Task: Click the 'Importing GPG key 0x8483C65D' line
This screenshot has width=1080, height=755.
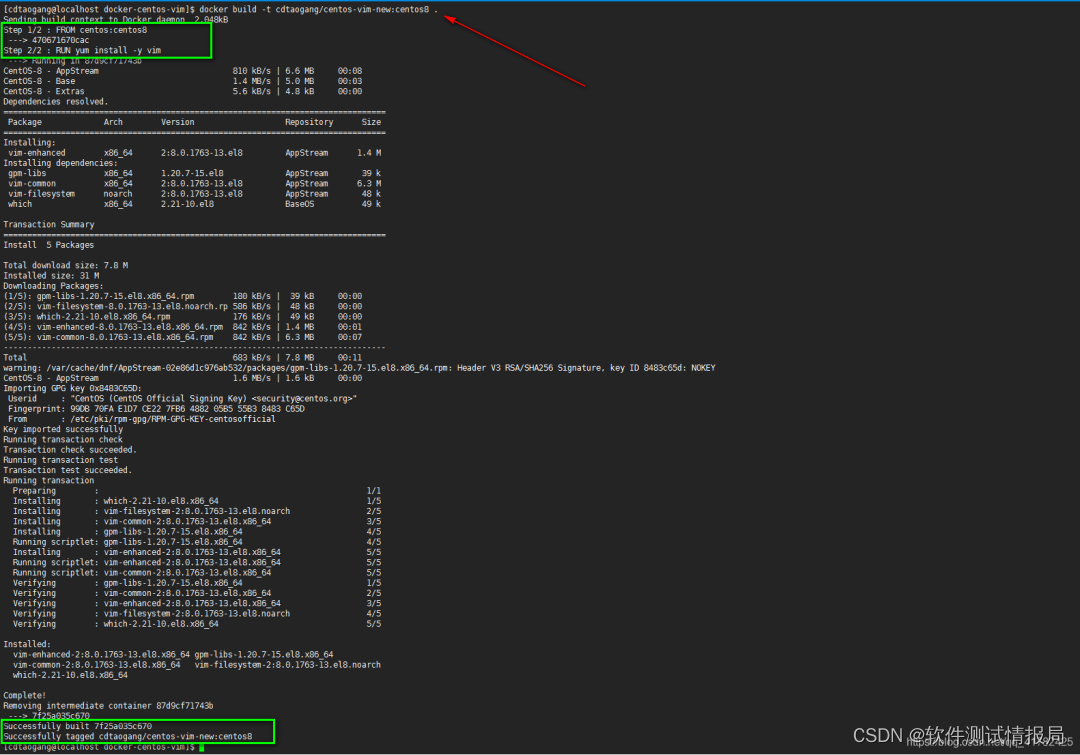Action: tap(72, 389)
